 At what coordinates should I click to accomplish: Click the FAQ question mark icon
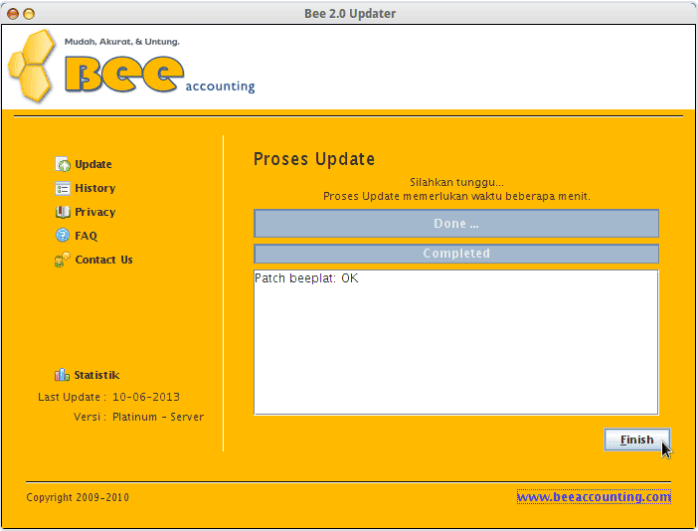[x=63, y=235]
